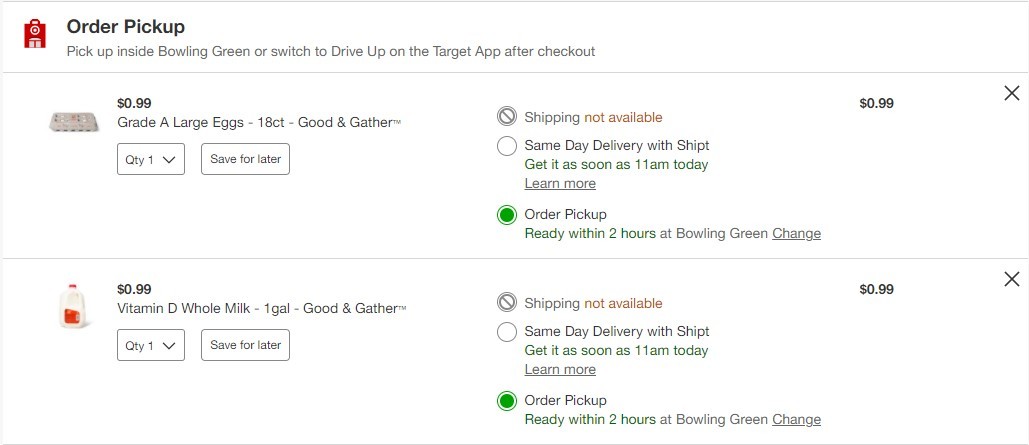Open the Qty 1 dropdown for milk

click(x=151, y=345)
